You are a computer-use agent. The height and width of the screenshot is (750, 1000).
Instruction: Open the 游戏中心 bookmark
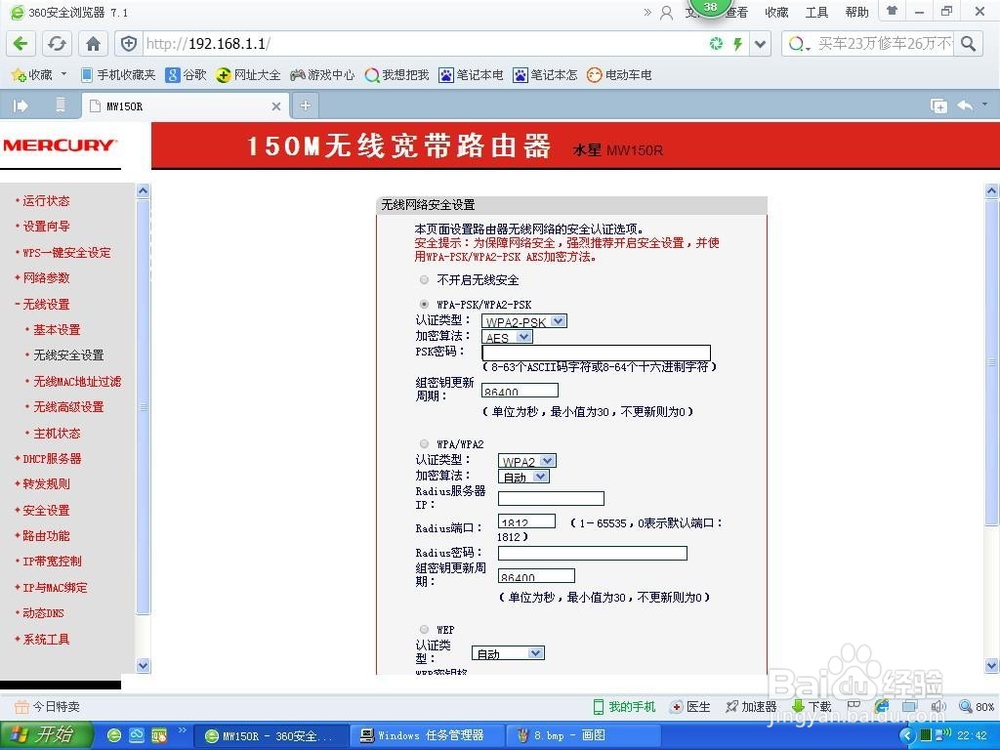pos(322,75)
